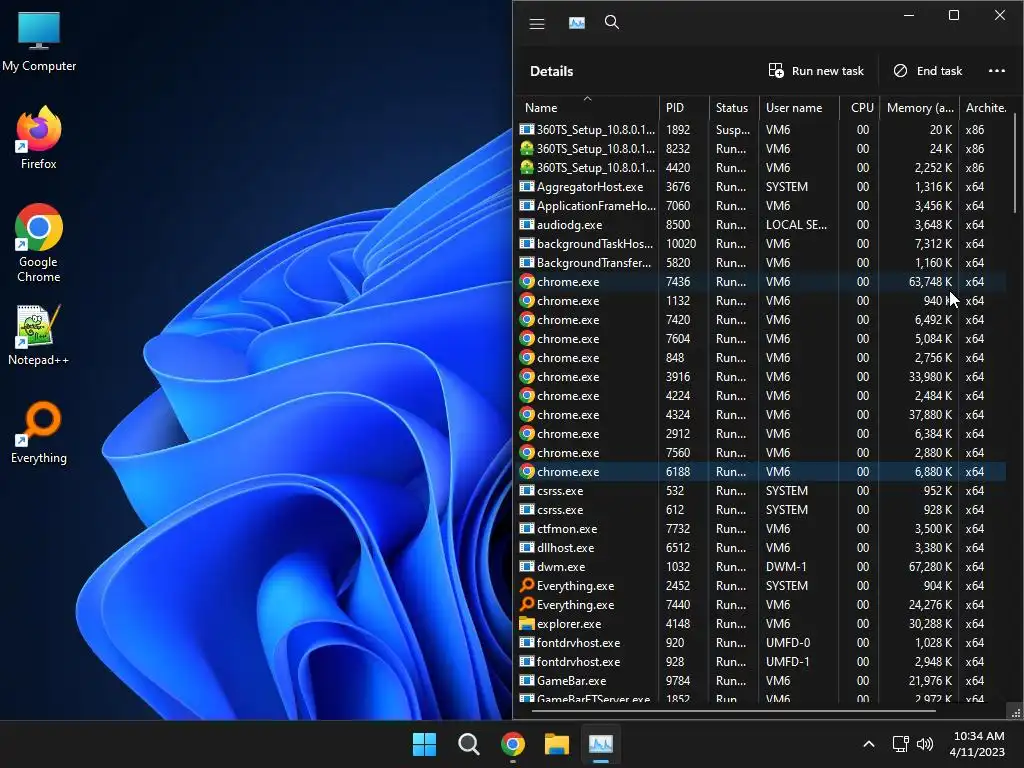Select chrome.exe with PID 7420
The width and height of the screenshot is (1024, 768).
pos(761,319)
